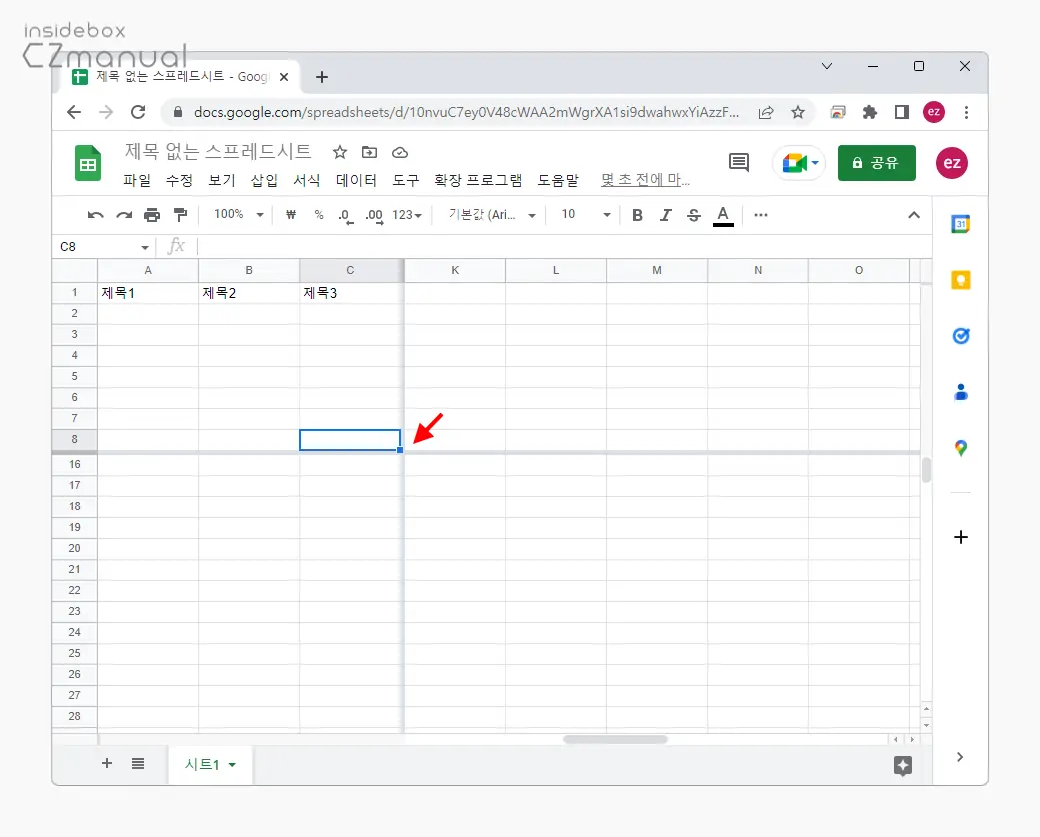This screenshot has height=837, width=1040.
Task: Toggle bold formatting
Action: coord(637,215)
